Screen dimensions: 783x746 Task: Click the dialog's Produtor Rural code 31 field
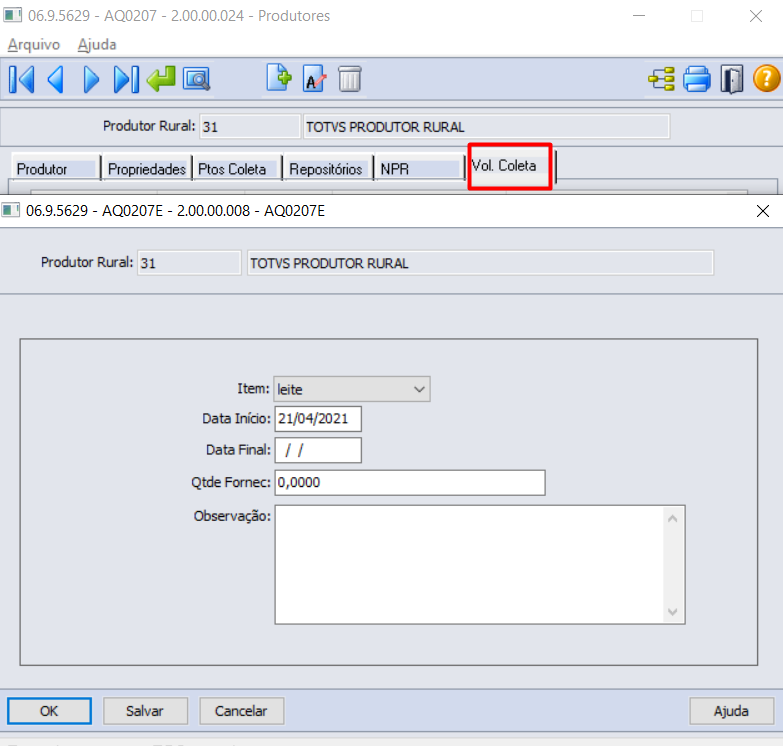click(x=189, y=263)
